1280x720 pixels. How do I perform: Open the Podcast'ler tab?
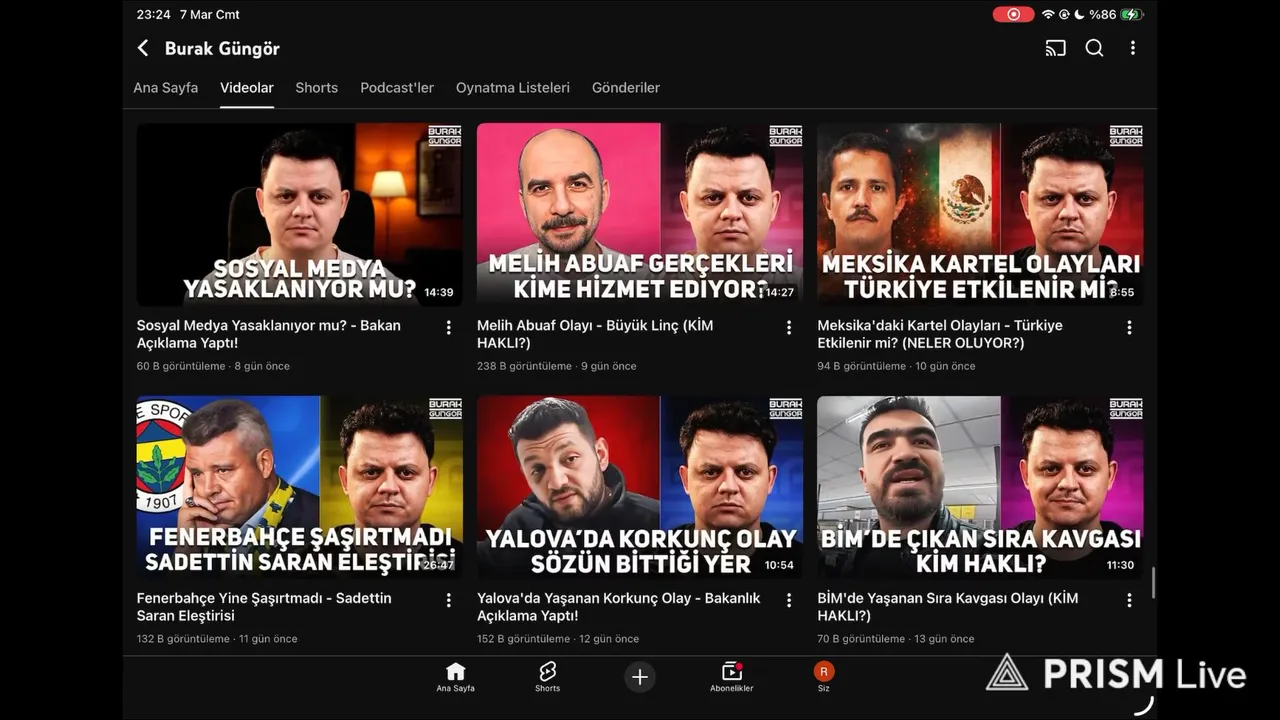pyautogui.click(x=397, y=88)
